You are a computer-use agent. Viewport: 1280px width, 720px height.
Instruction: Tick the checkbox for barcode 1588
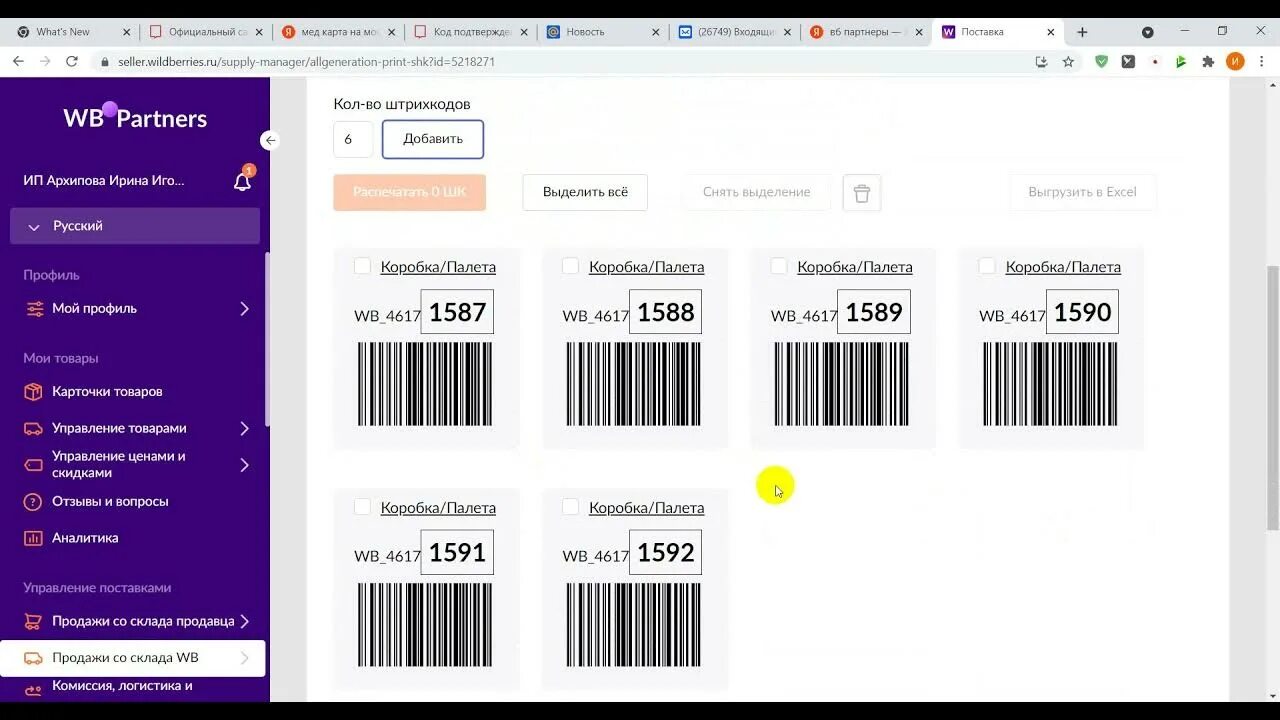pos(570,266)
